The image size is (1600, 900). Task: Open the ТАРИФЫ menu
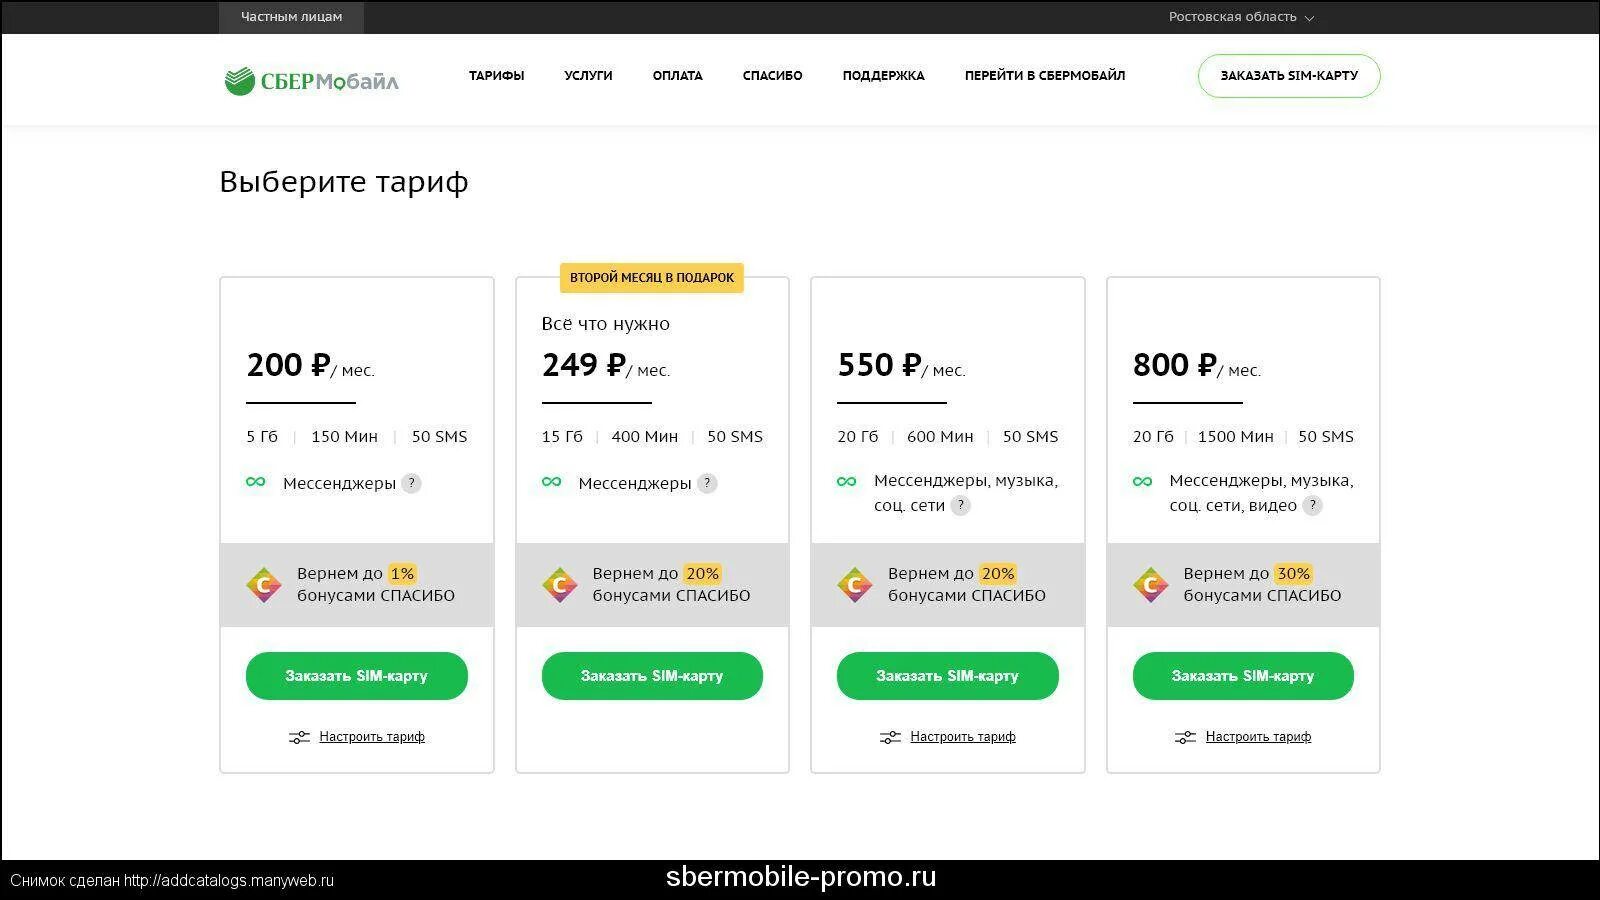[496, 76]
